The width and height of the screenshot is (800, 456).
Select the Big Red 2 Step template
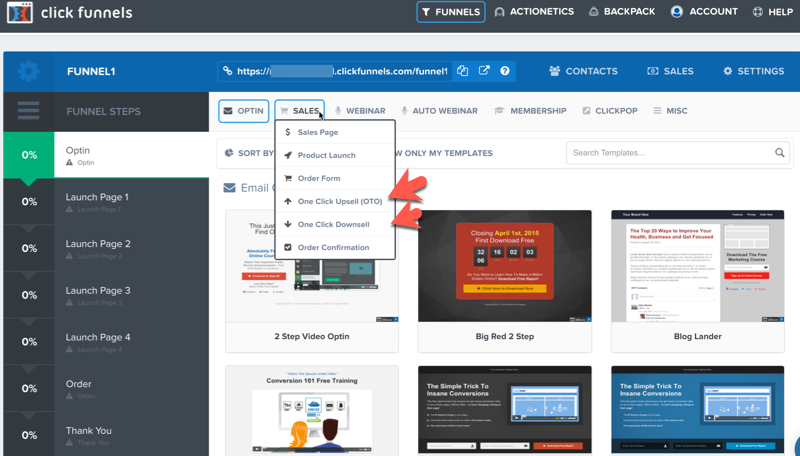click(505, 281)
